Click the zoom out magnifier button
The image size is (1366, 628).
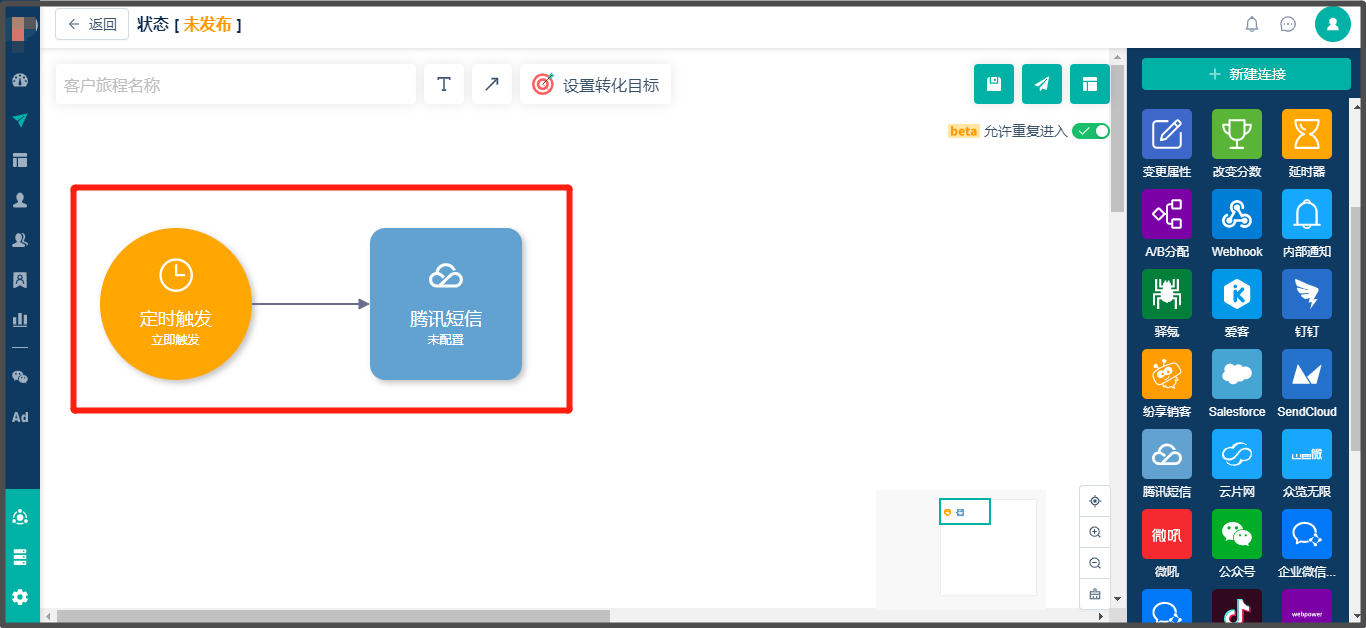coord(1095,563)
